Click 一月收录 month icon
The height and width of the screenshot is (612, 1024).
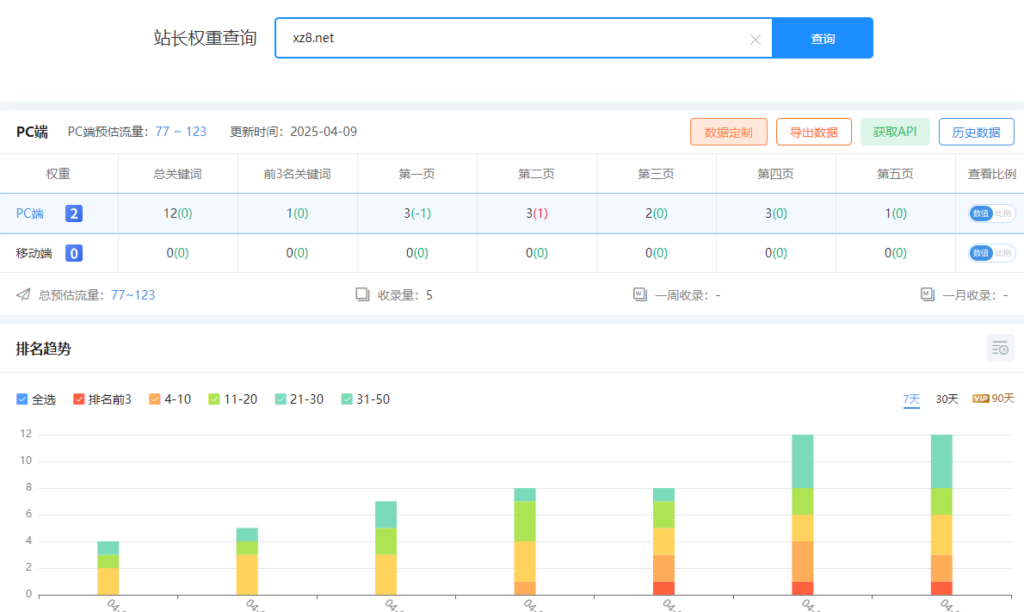tap(927, 295)
